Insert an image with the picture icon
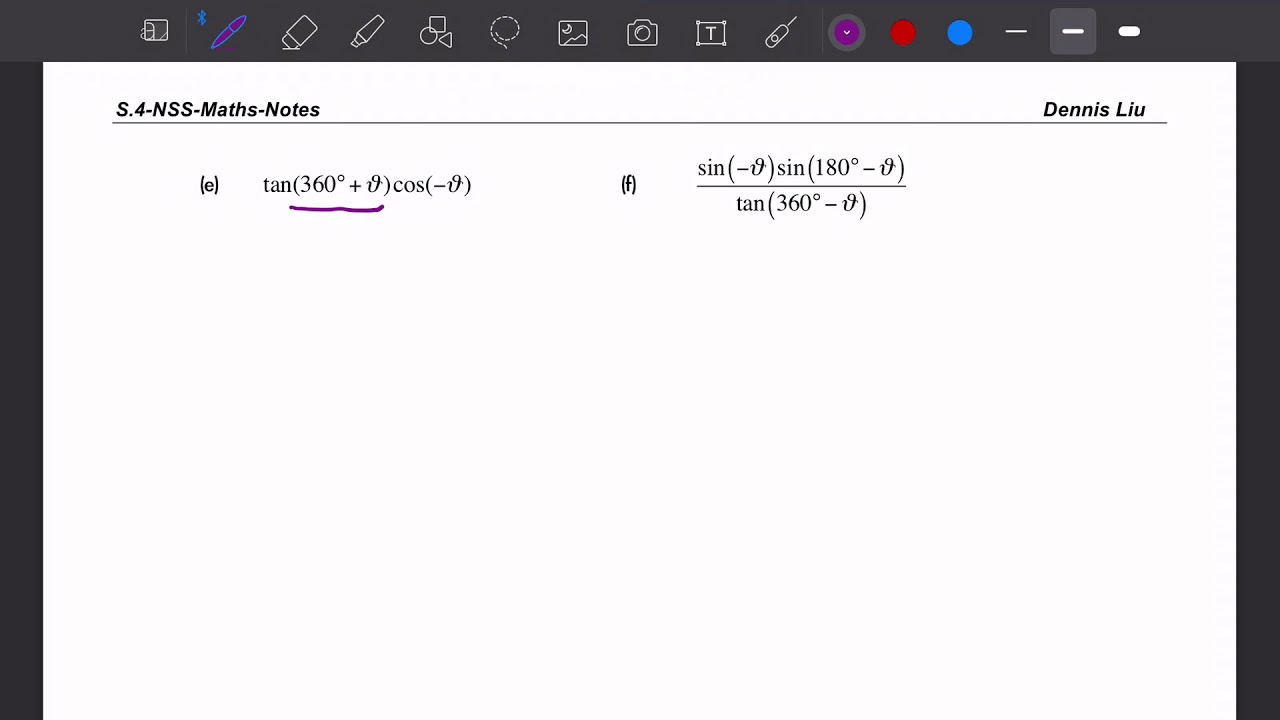Screen dimensions: 1280x720 [x=573, y=33]
